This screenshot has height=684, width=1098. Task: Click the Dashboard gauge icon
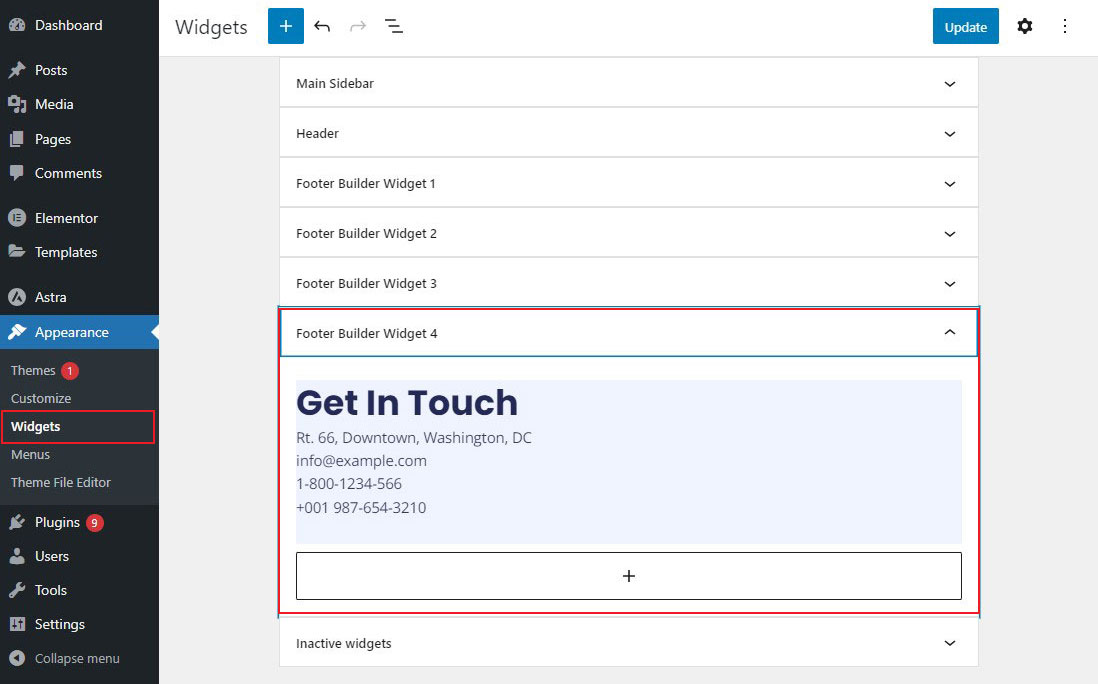(x=17, y=25)
